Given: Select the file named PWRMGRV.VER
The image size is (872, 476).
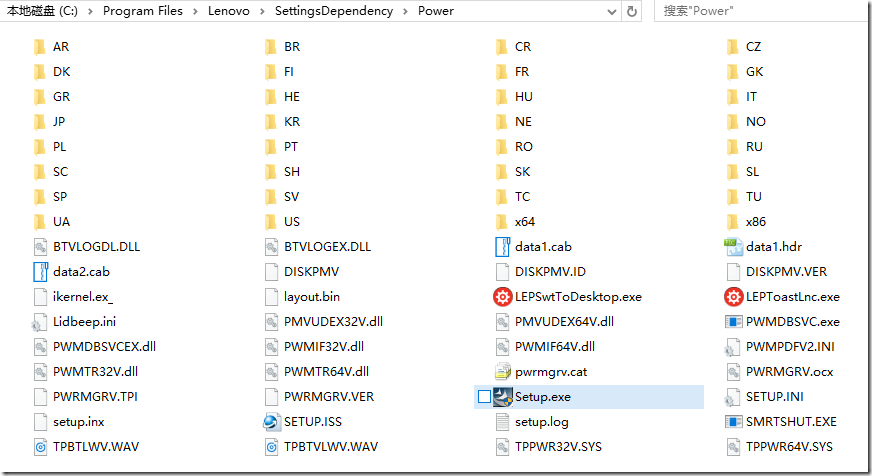Looking at the screenshot, I should (x=329, y=396).
